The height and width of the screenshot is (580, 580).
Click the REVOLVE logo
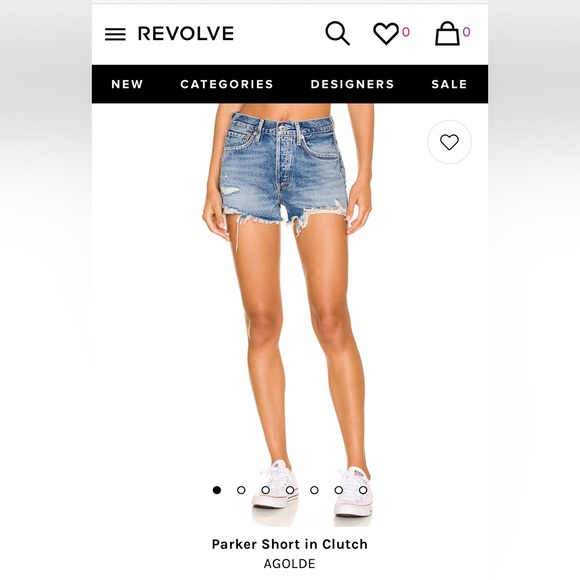[186, 33]
